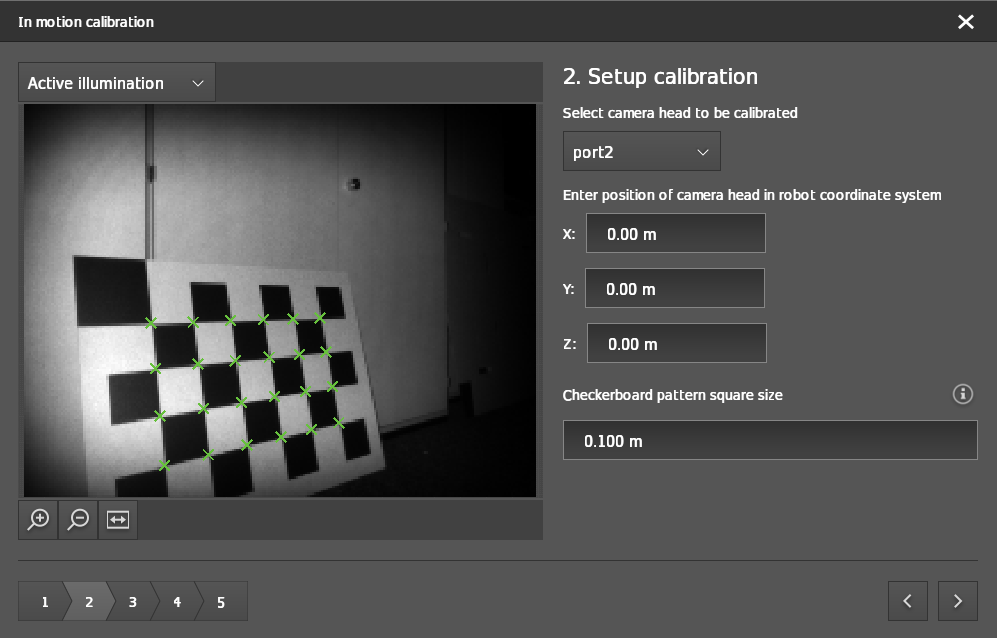Viewport: 997px width, 638px height.
Task: Open the Active illumination dropdown
Action: (x=116, y=83)
